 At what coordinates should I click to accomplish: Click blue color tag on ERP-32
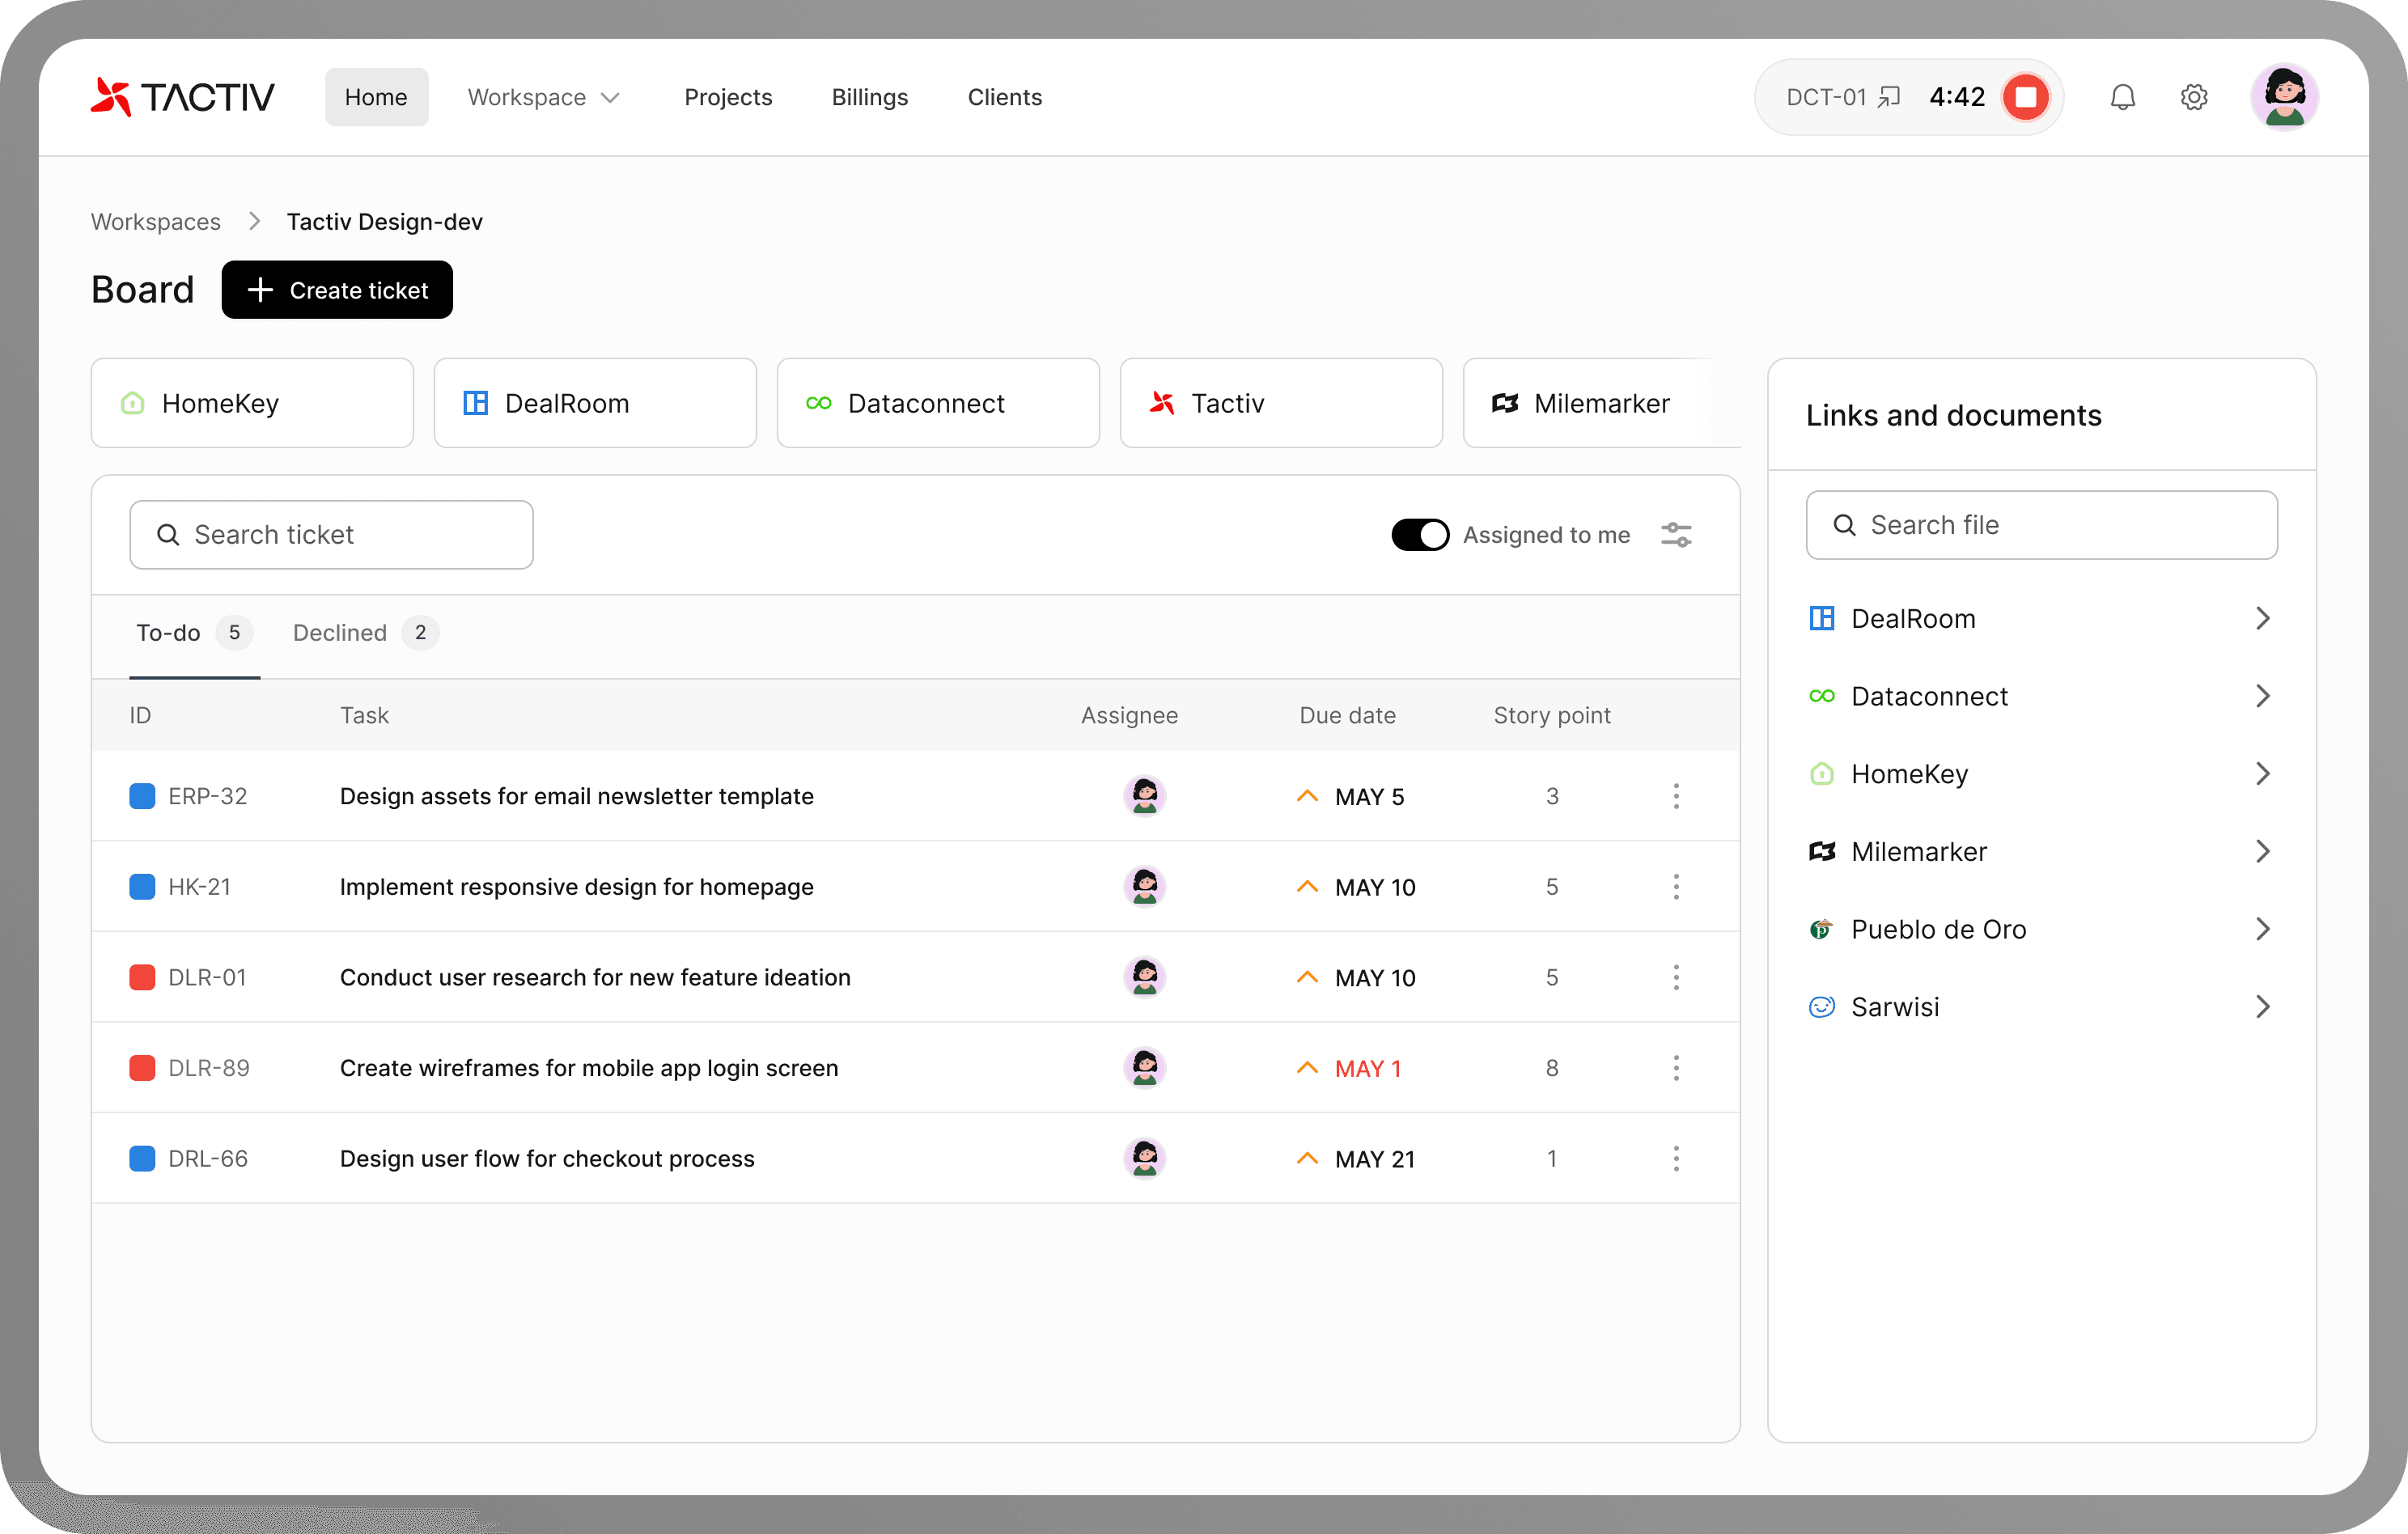pos(142,796)
